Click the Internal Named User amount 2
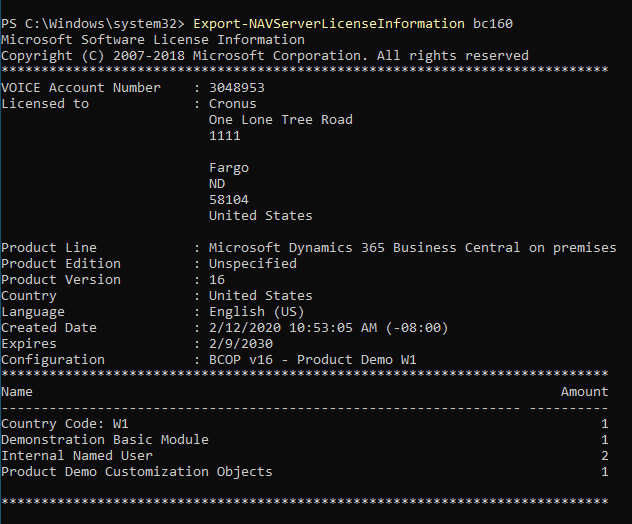This screenshot has height=524, width=632. point(605,456)
